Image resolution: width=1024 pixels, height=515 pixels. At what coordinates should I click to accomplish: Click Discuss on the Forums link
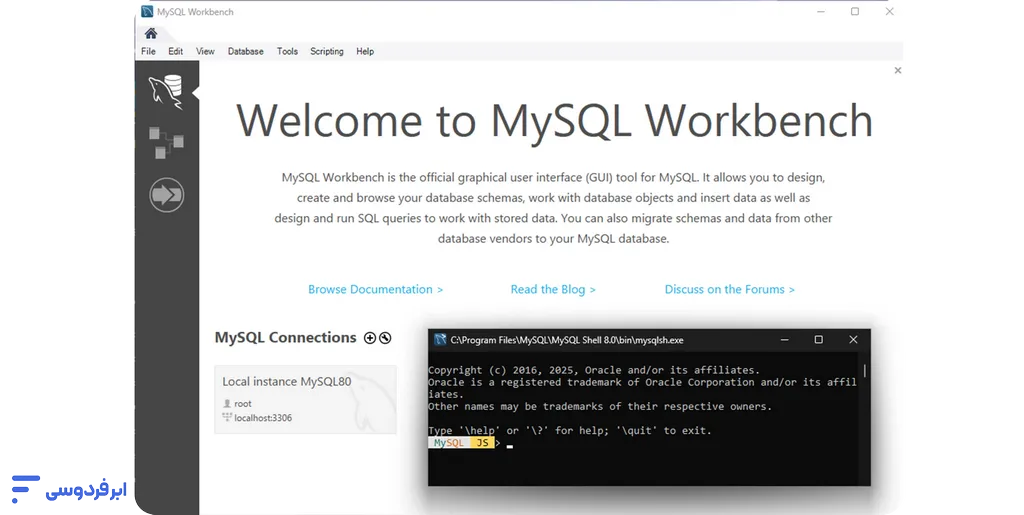coord(729,289)
